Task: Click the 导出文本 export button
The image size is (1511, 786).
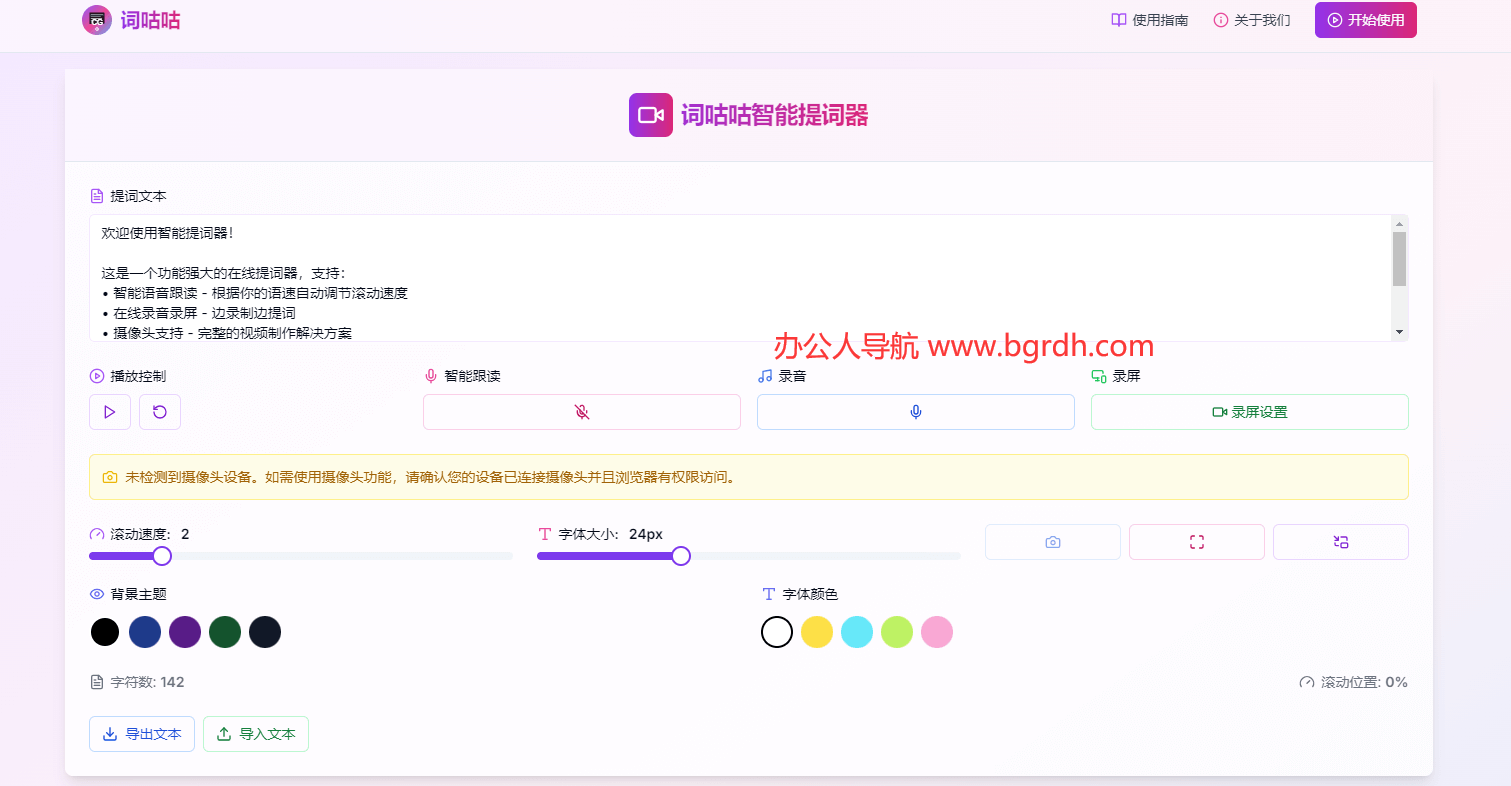Action: [x=141, y=733]
